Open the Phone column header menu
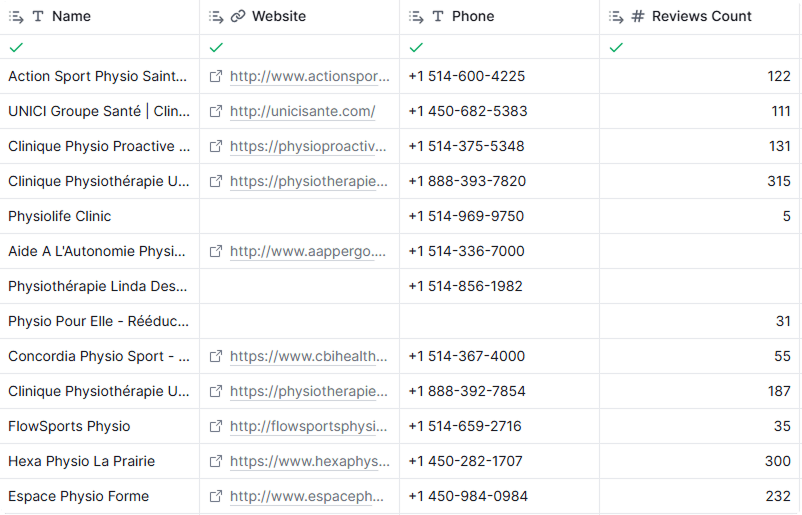802x515 pixels. [473, 17]
